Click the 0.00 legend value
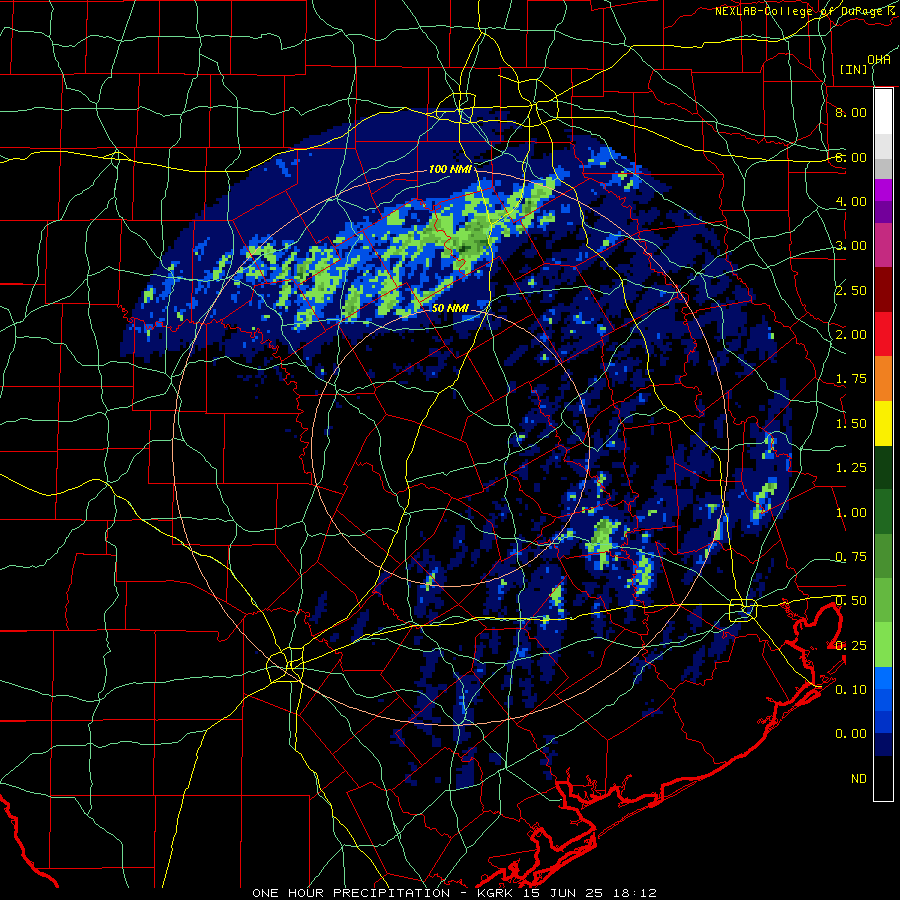 851,734
